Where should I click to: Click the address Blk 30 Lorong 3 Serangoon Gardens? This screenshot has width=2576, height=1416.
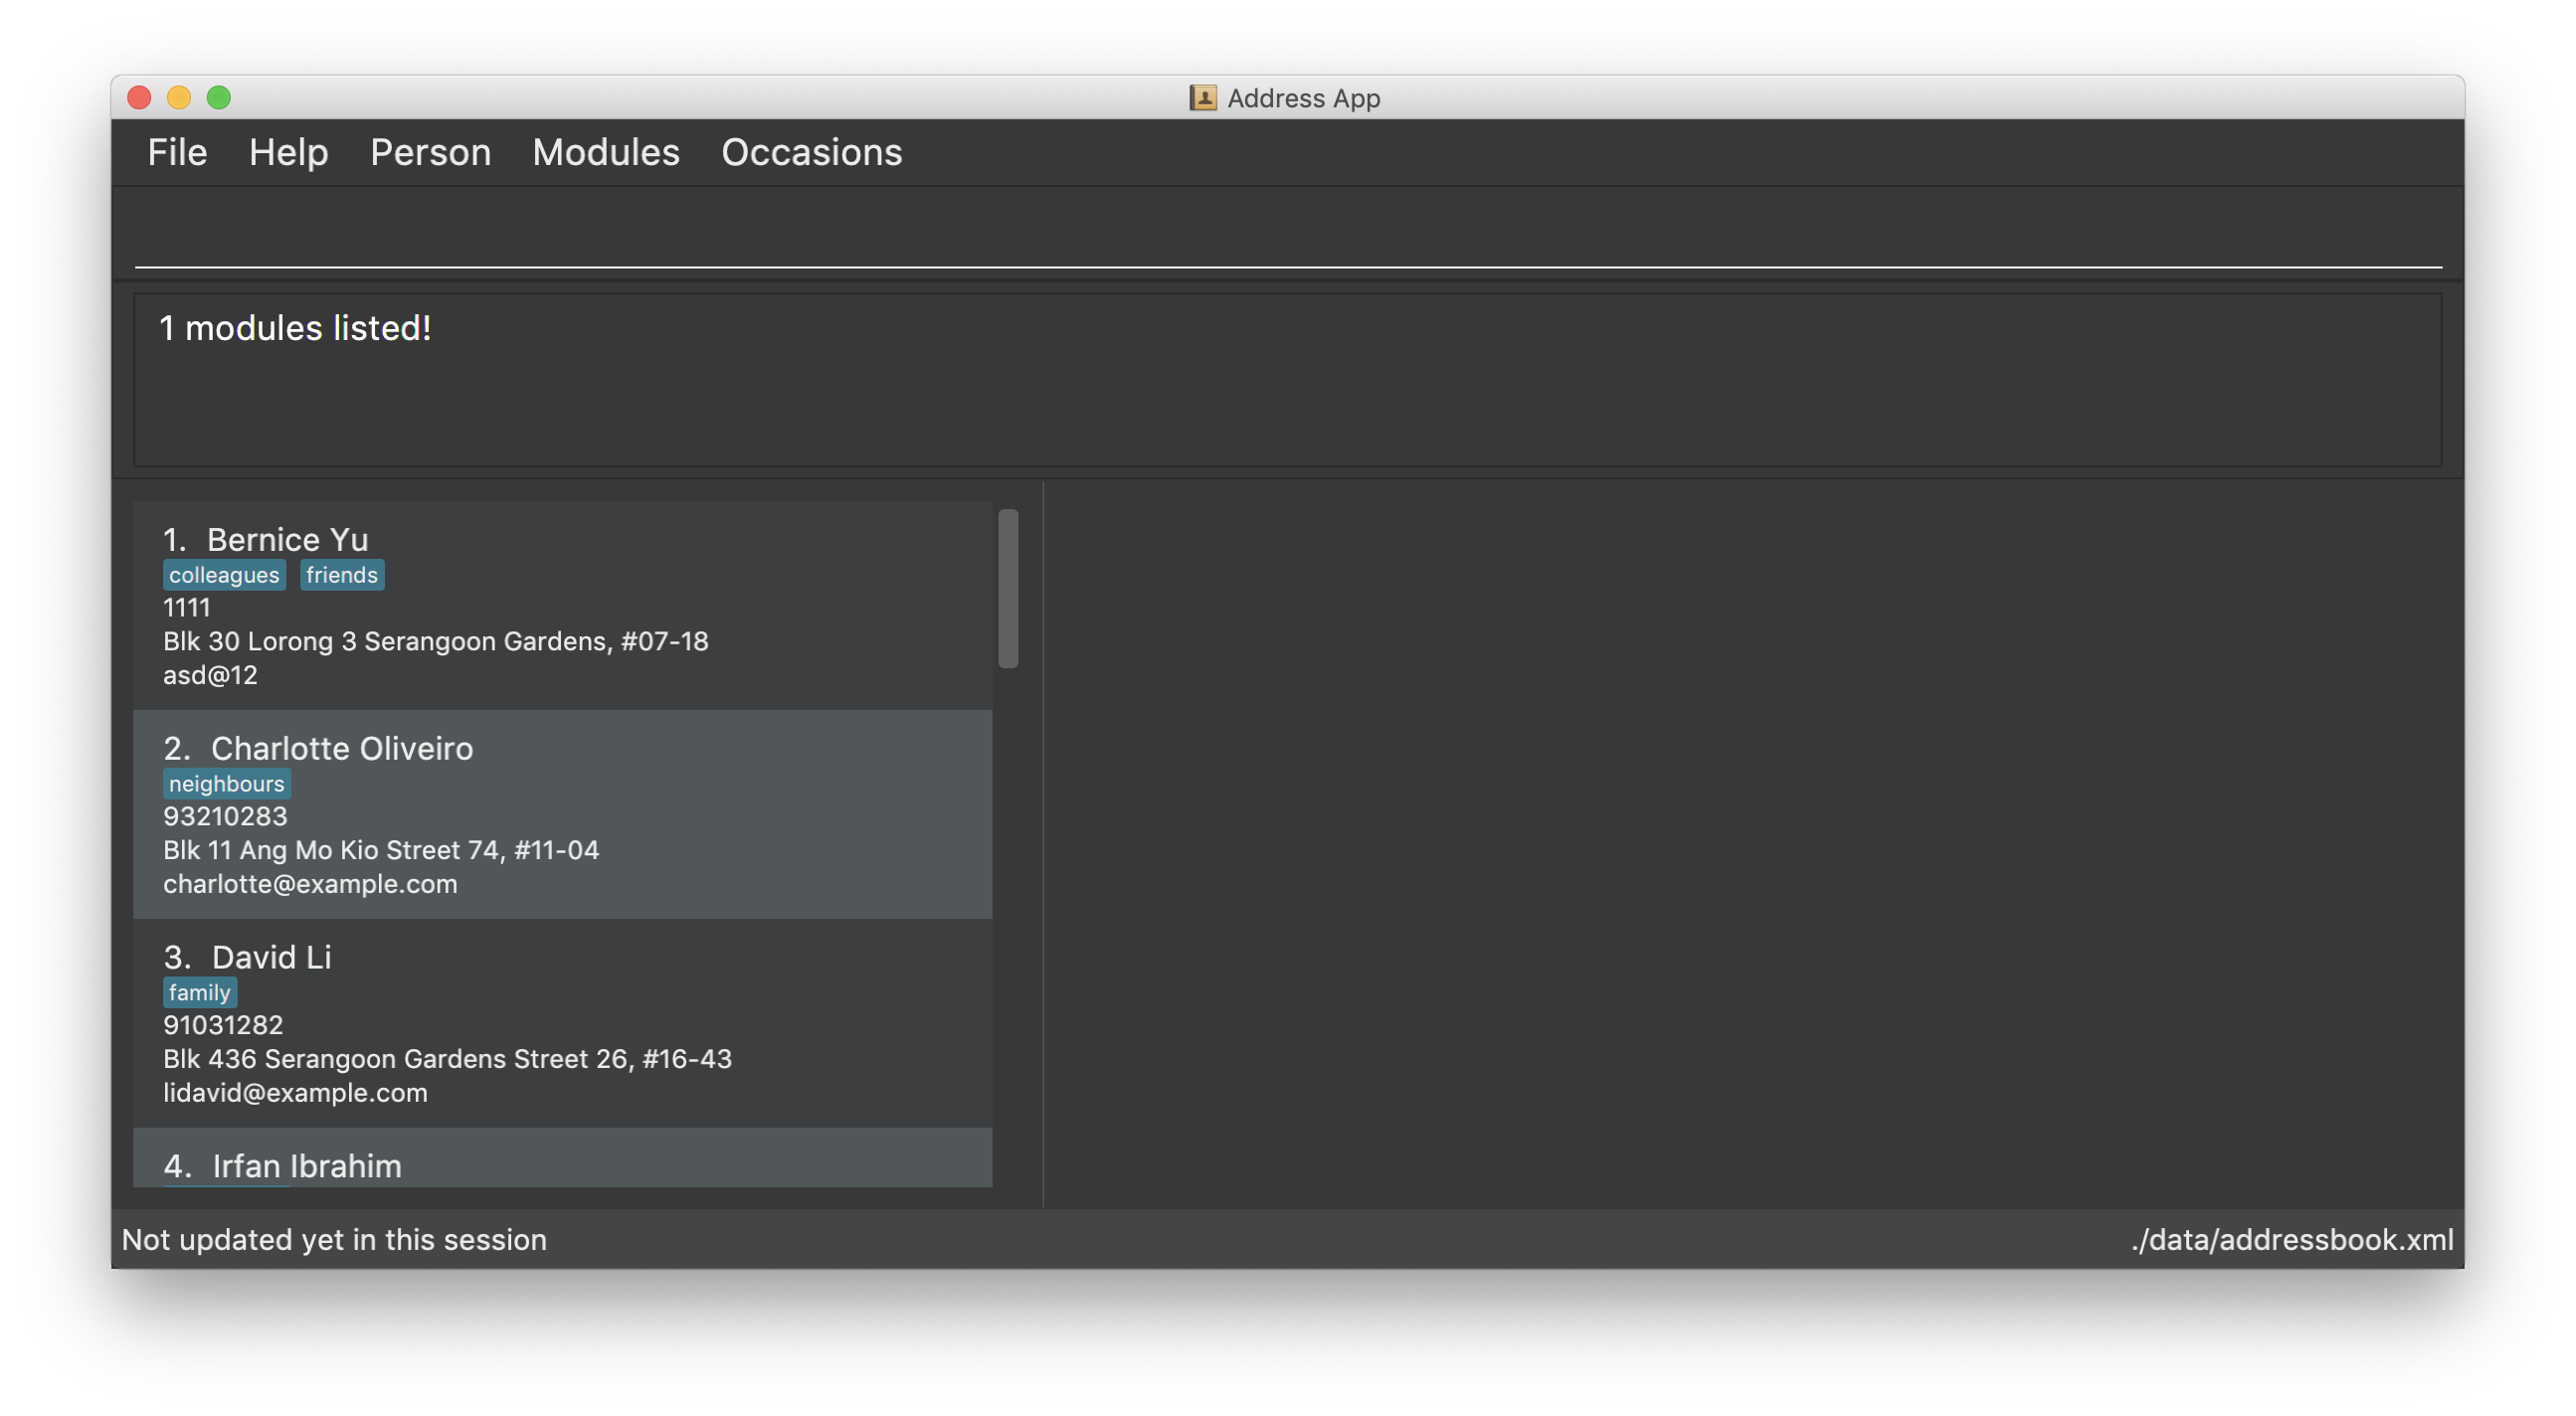coord(435,642)
